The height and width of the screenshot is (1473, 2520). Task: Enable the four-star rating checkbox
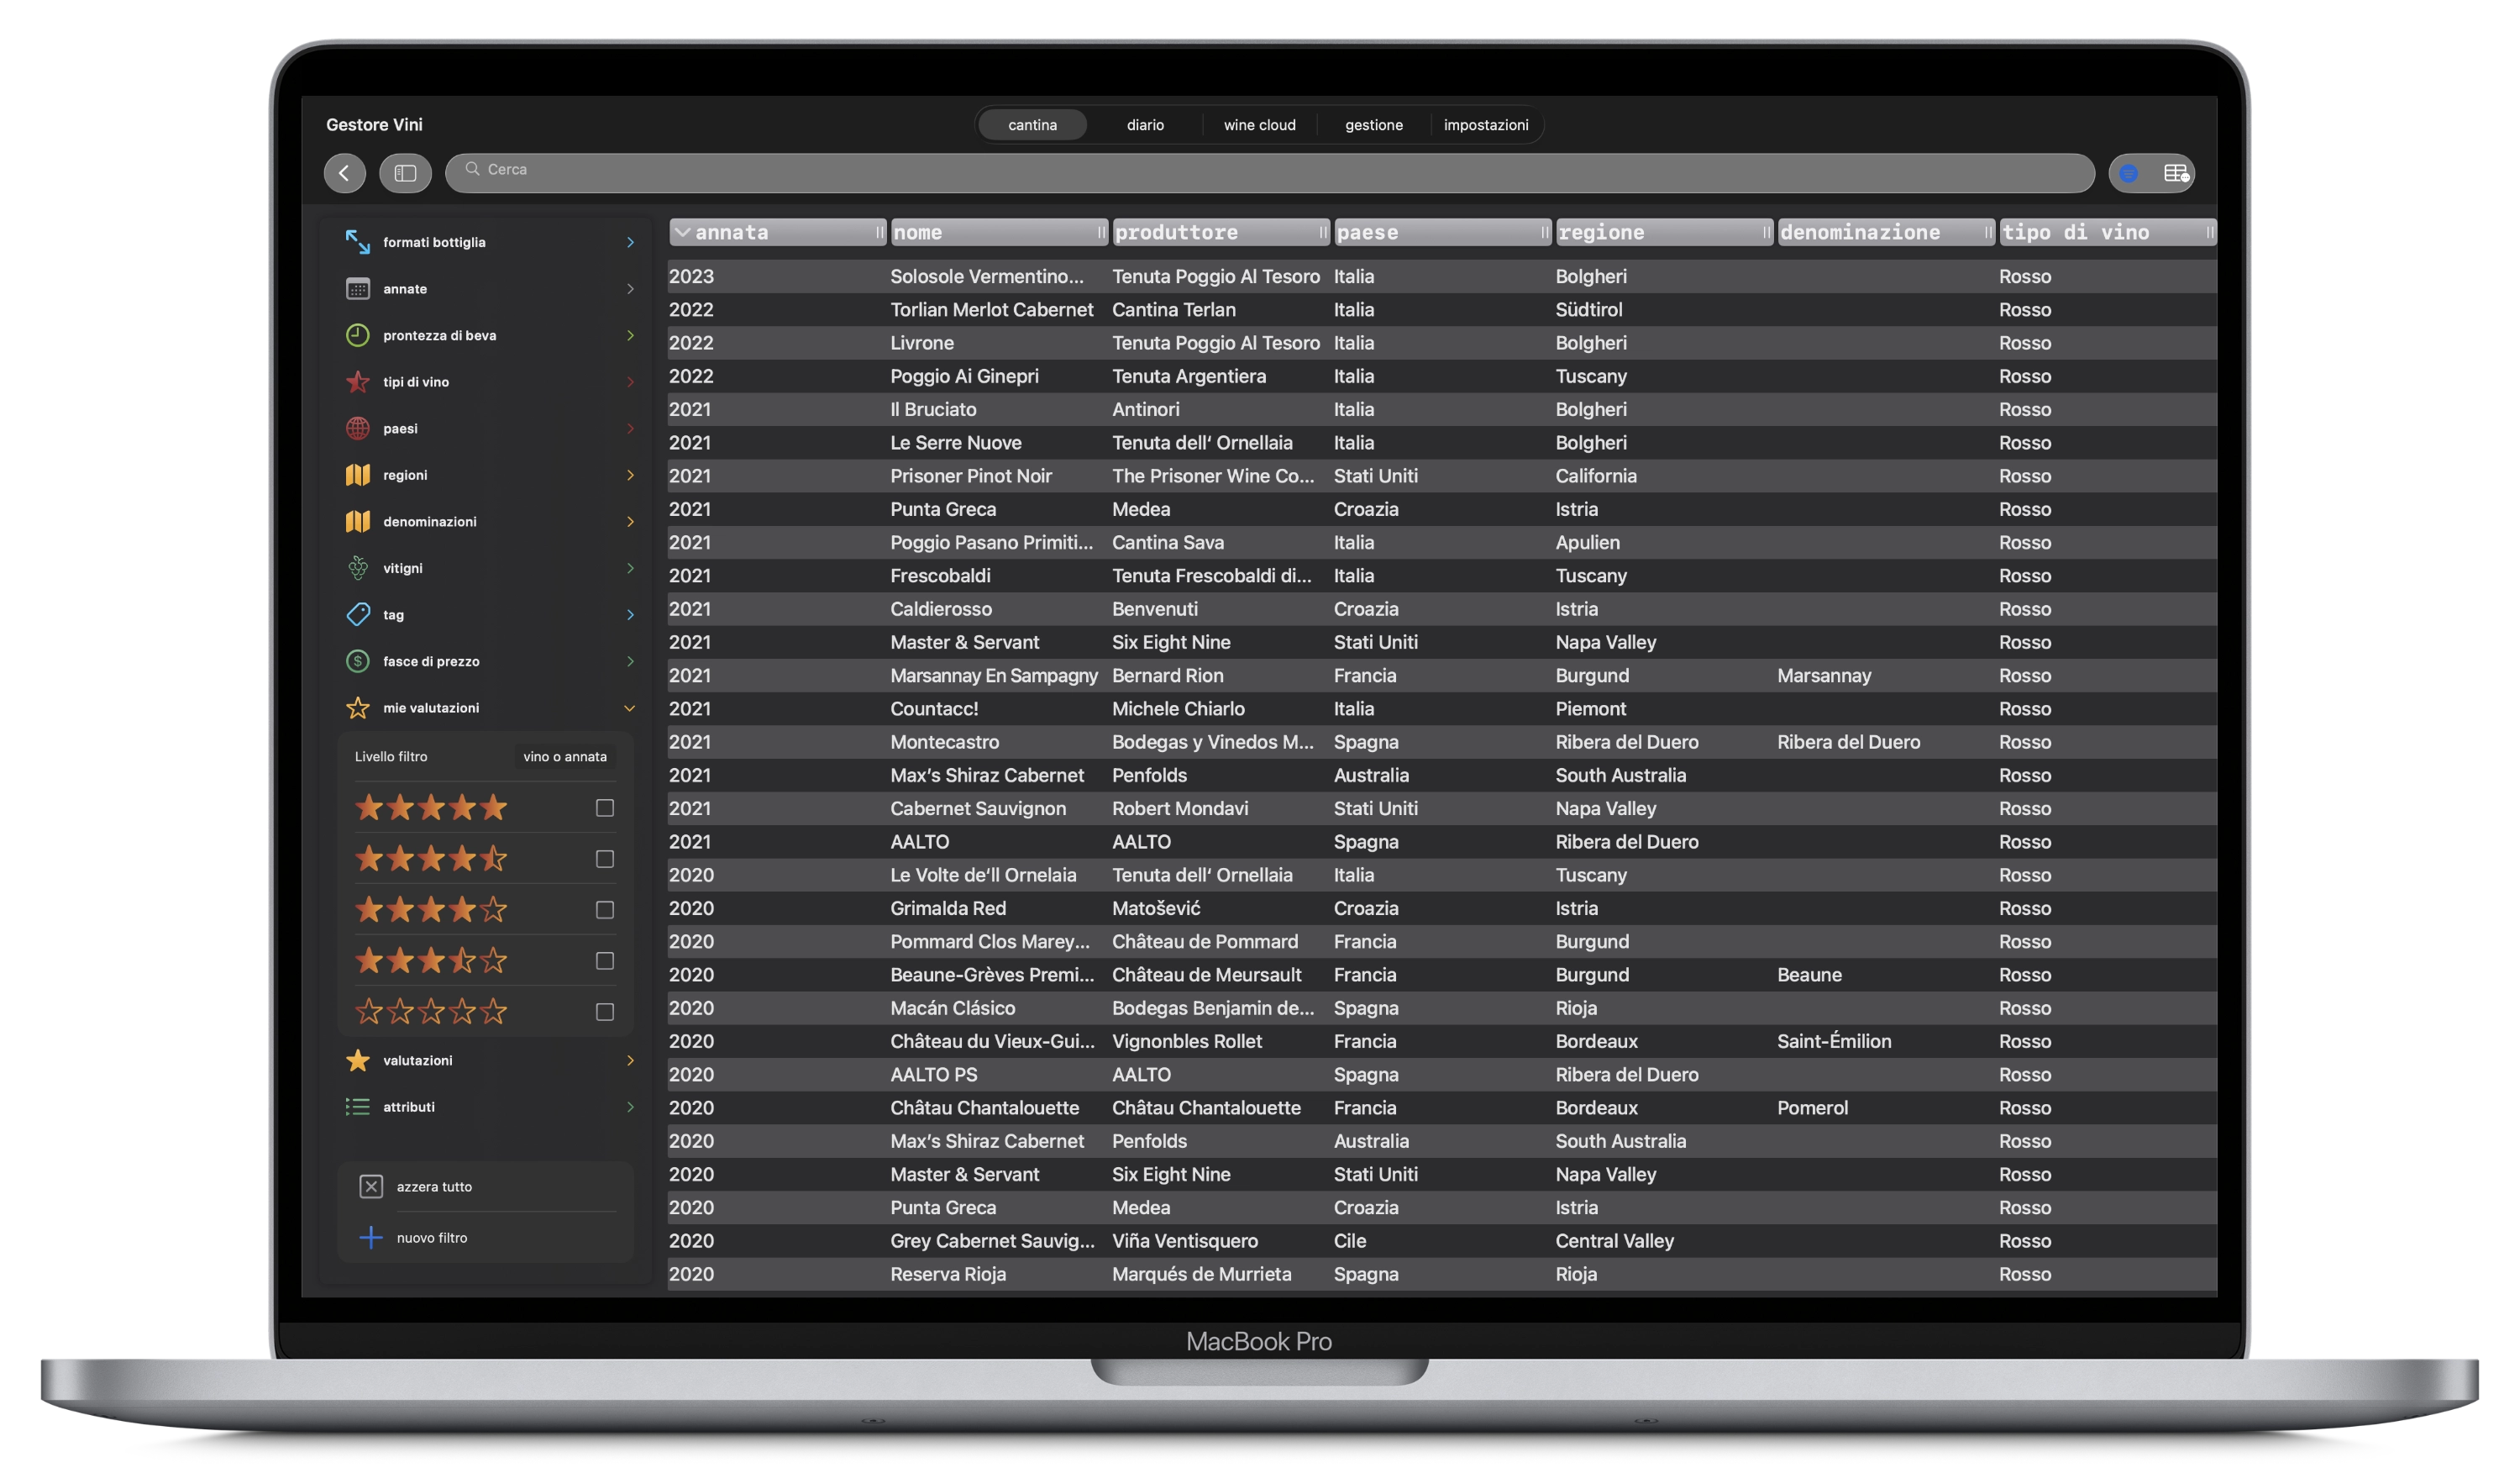coord(605,910)
